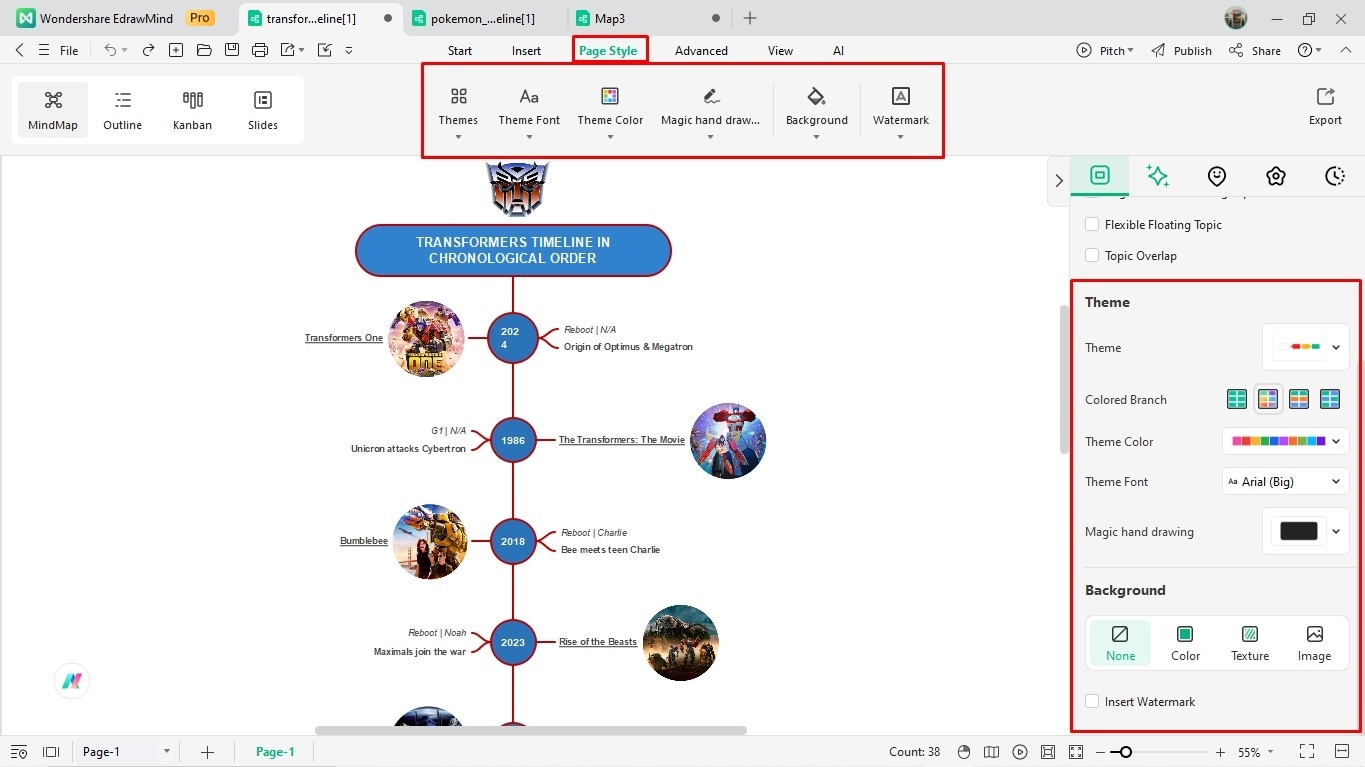Click the back arrow near File
Viewport: 1365px width, 767px height.
[x=19, y=50]
